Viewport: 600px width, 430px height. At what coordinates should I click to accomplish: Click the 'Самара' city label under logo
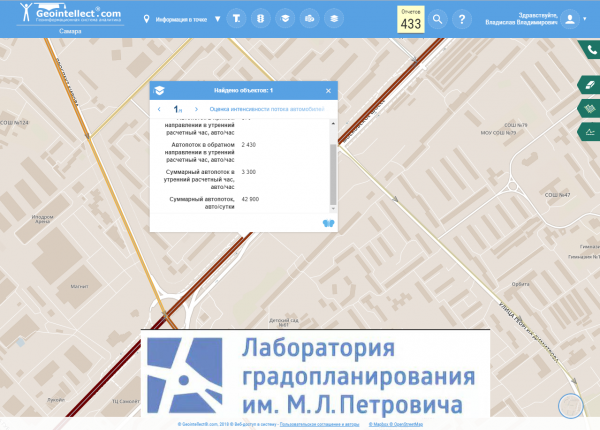pos(70,31)
